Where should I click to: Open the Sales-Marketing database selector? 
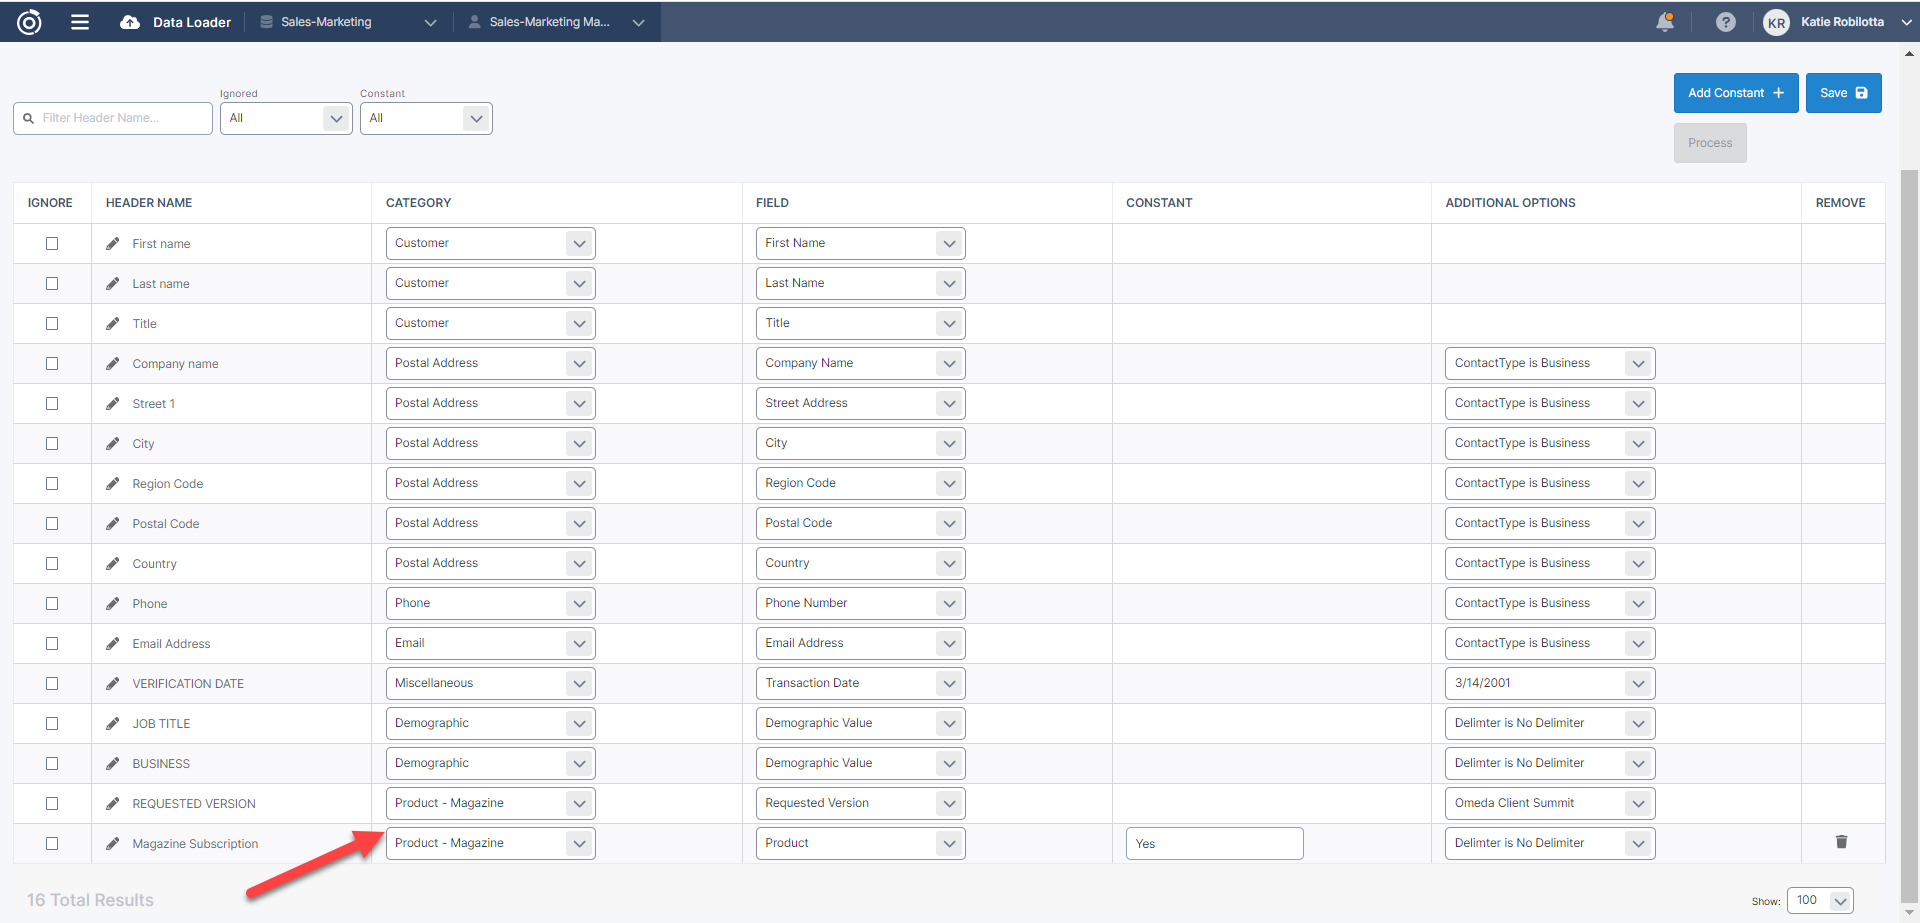348,22
